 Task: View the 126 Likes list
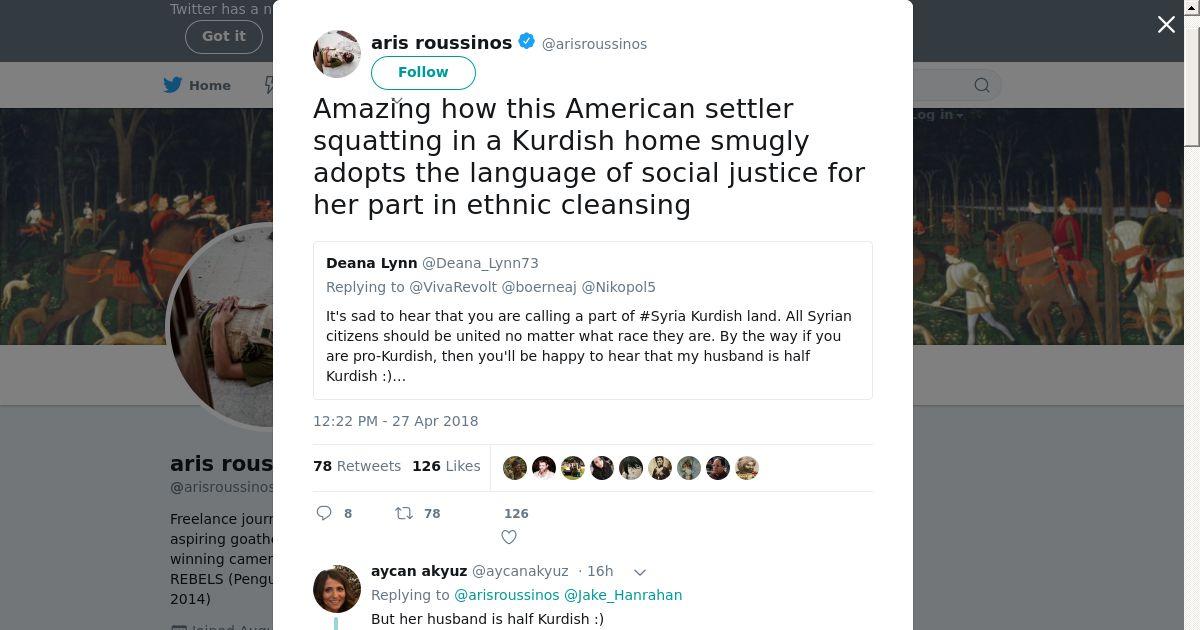pos(446,466)
